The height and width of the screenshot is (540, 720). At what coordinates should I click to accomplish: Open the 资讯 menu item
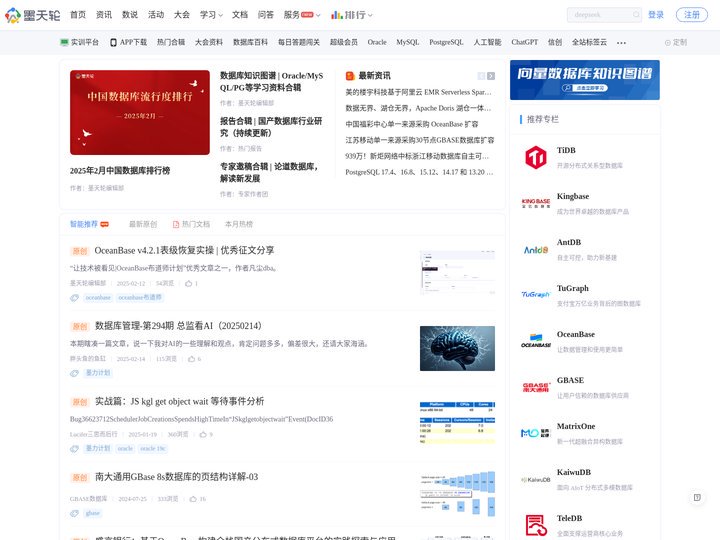[x=104, y=15]
